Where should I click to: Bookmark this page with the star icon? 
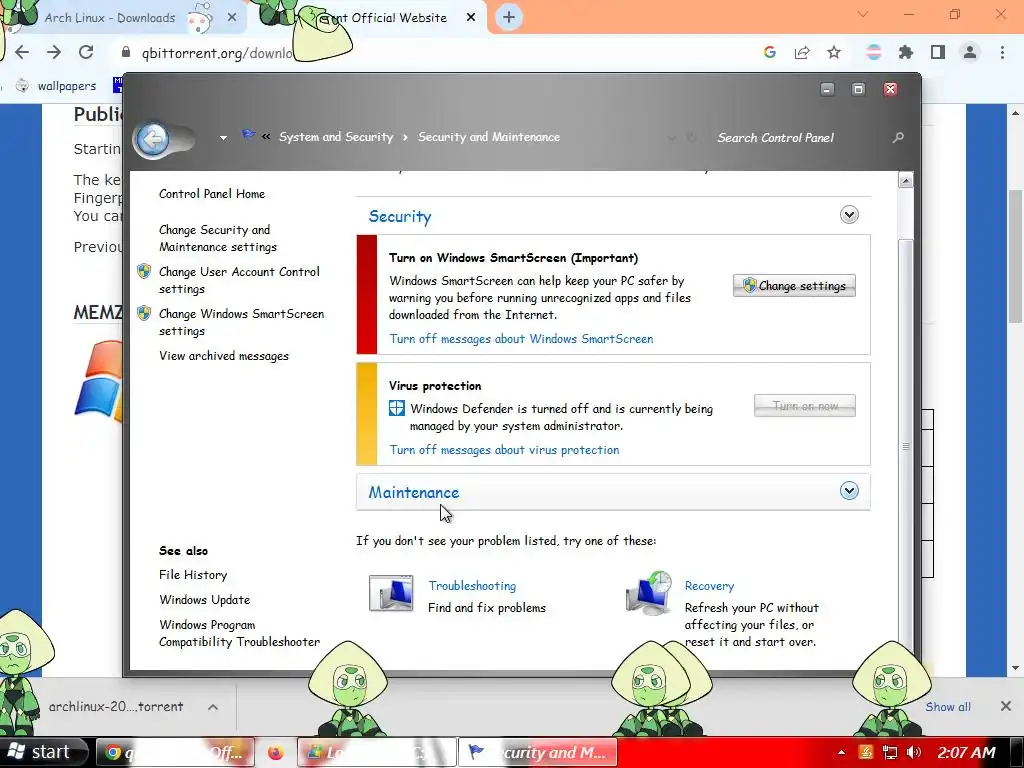[x=834, y=52]
